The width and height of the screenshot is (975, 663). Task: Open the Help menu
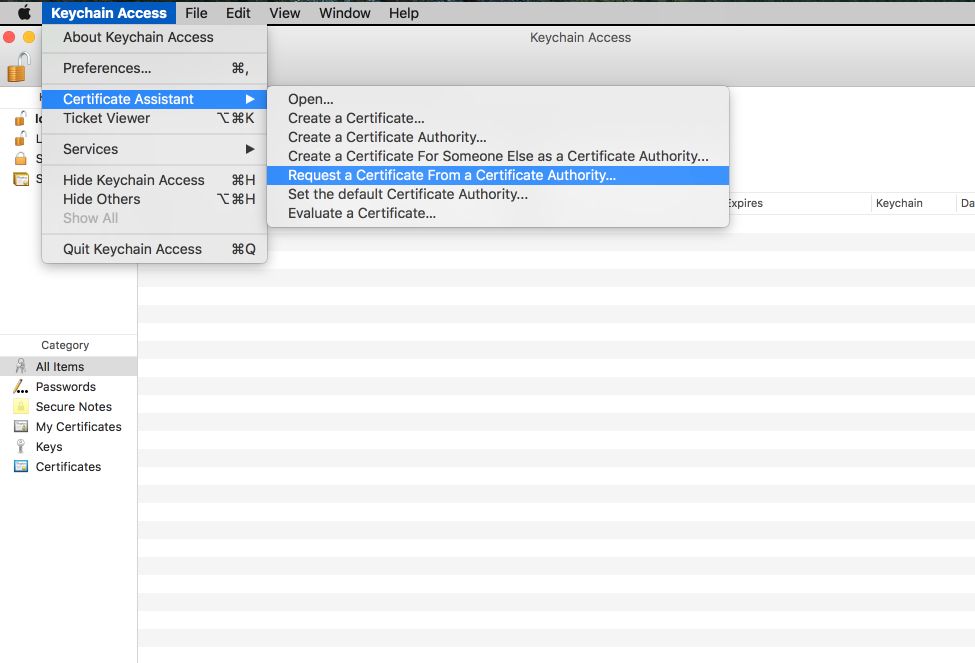point(404,12)
